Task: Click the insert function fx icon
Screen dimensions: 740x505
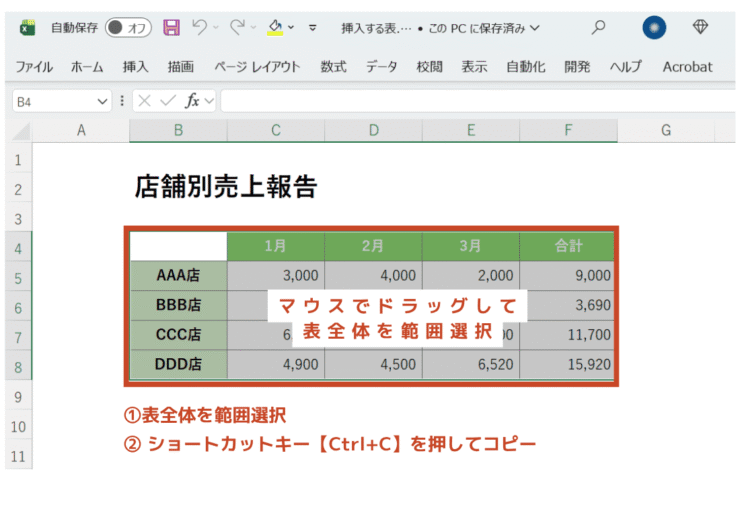Action: tap(192, 101)
